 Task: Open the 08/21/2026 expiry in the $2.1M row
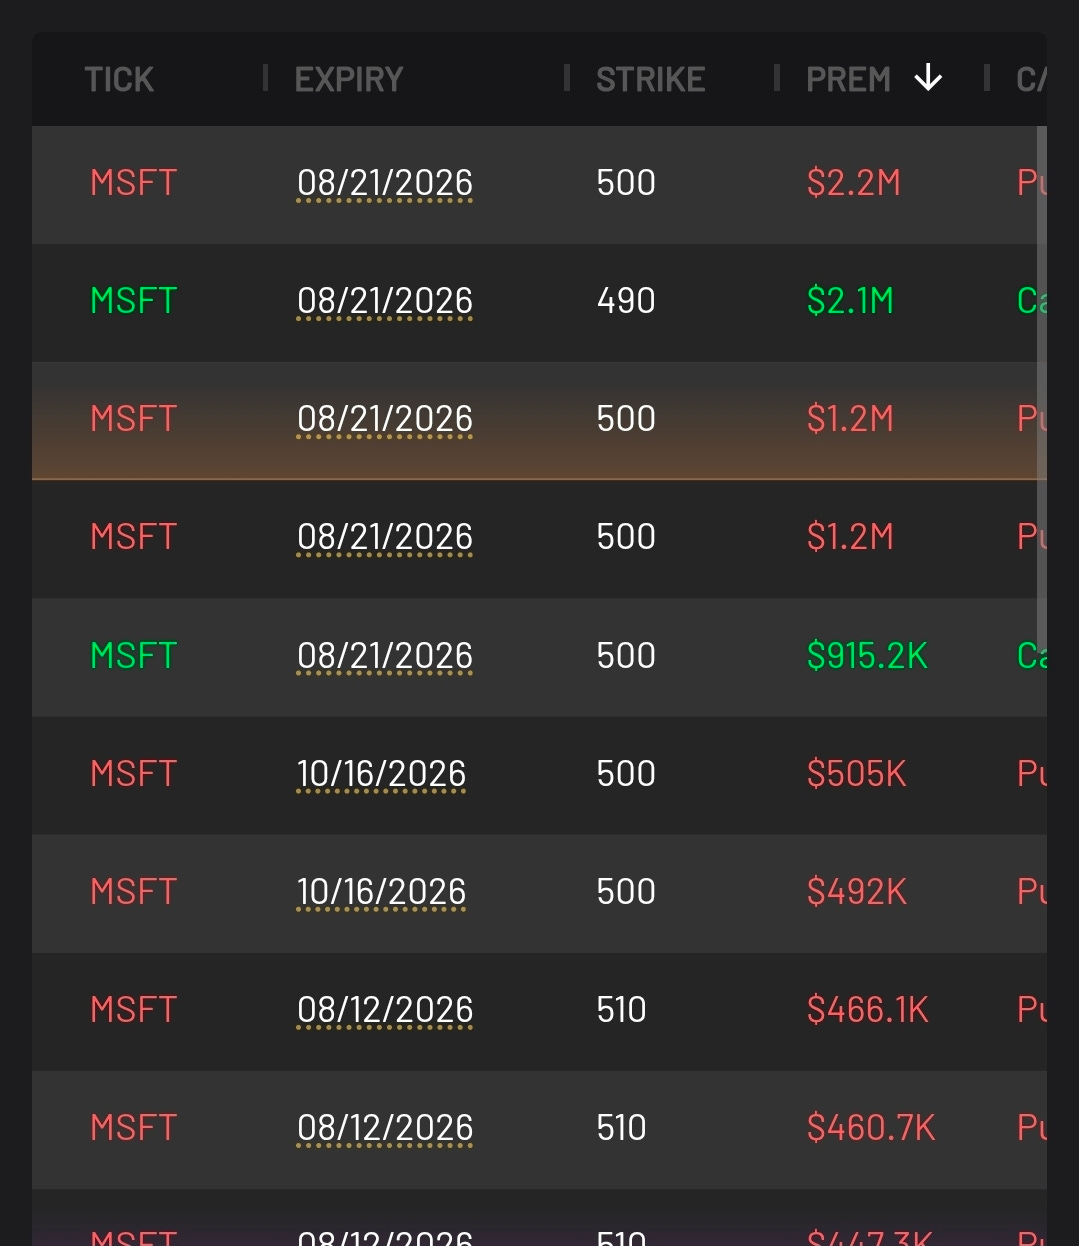(x=385, y=301)
